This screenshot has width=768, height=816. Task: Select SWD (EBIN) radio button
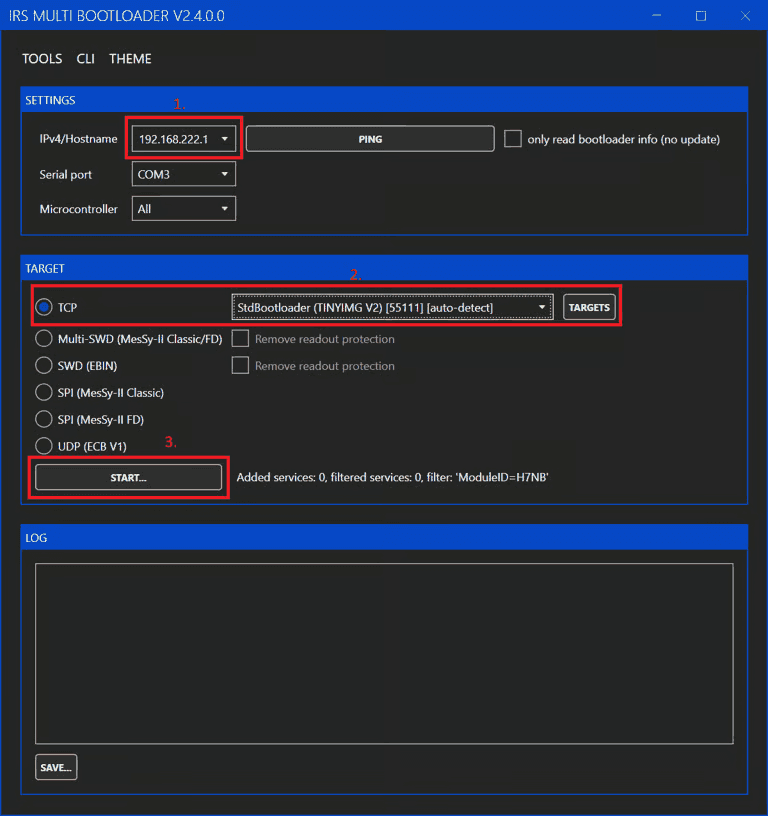(44, 365)
